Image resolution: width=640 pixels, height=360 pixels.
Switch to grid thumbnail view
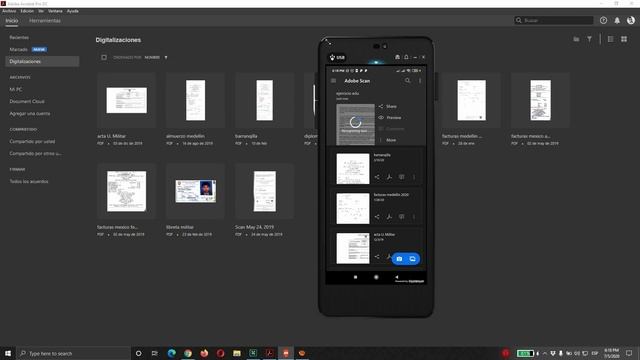coord(624,39)
